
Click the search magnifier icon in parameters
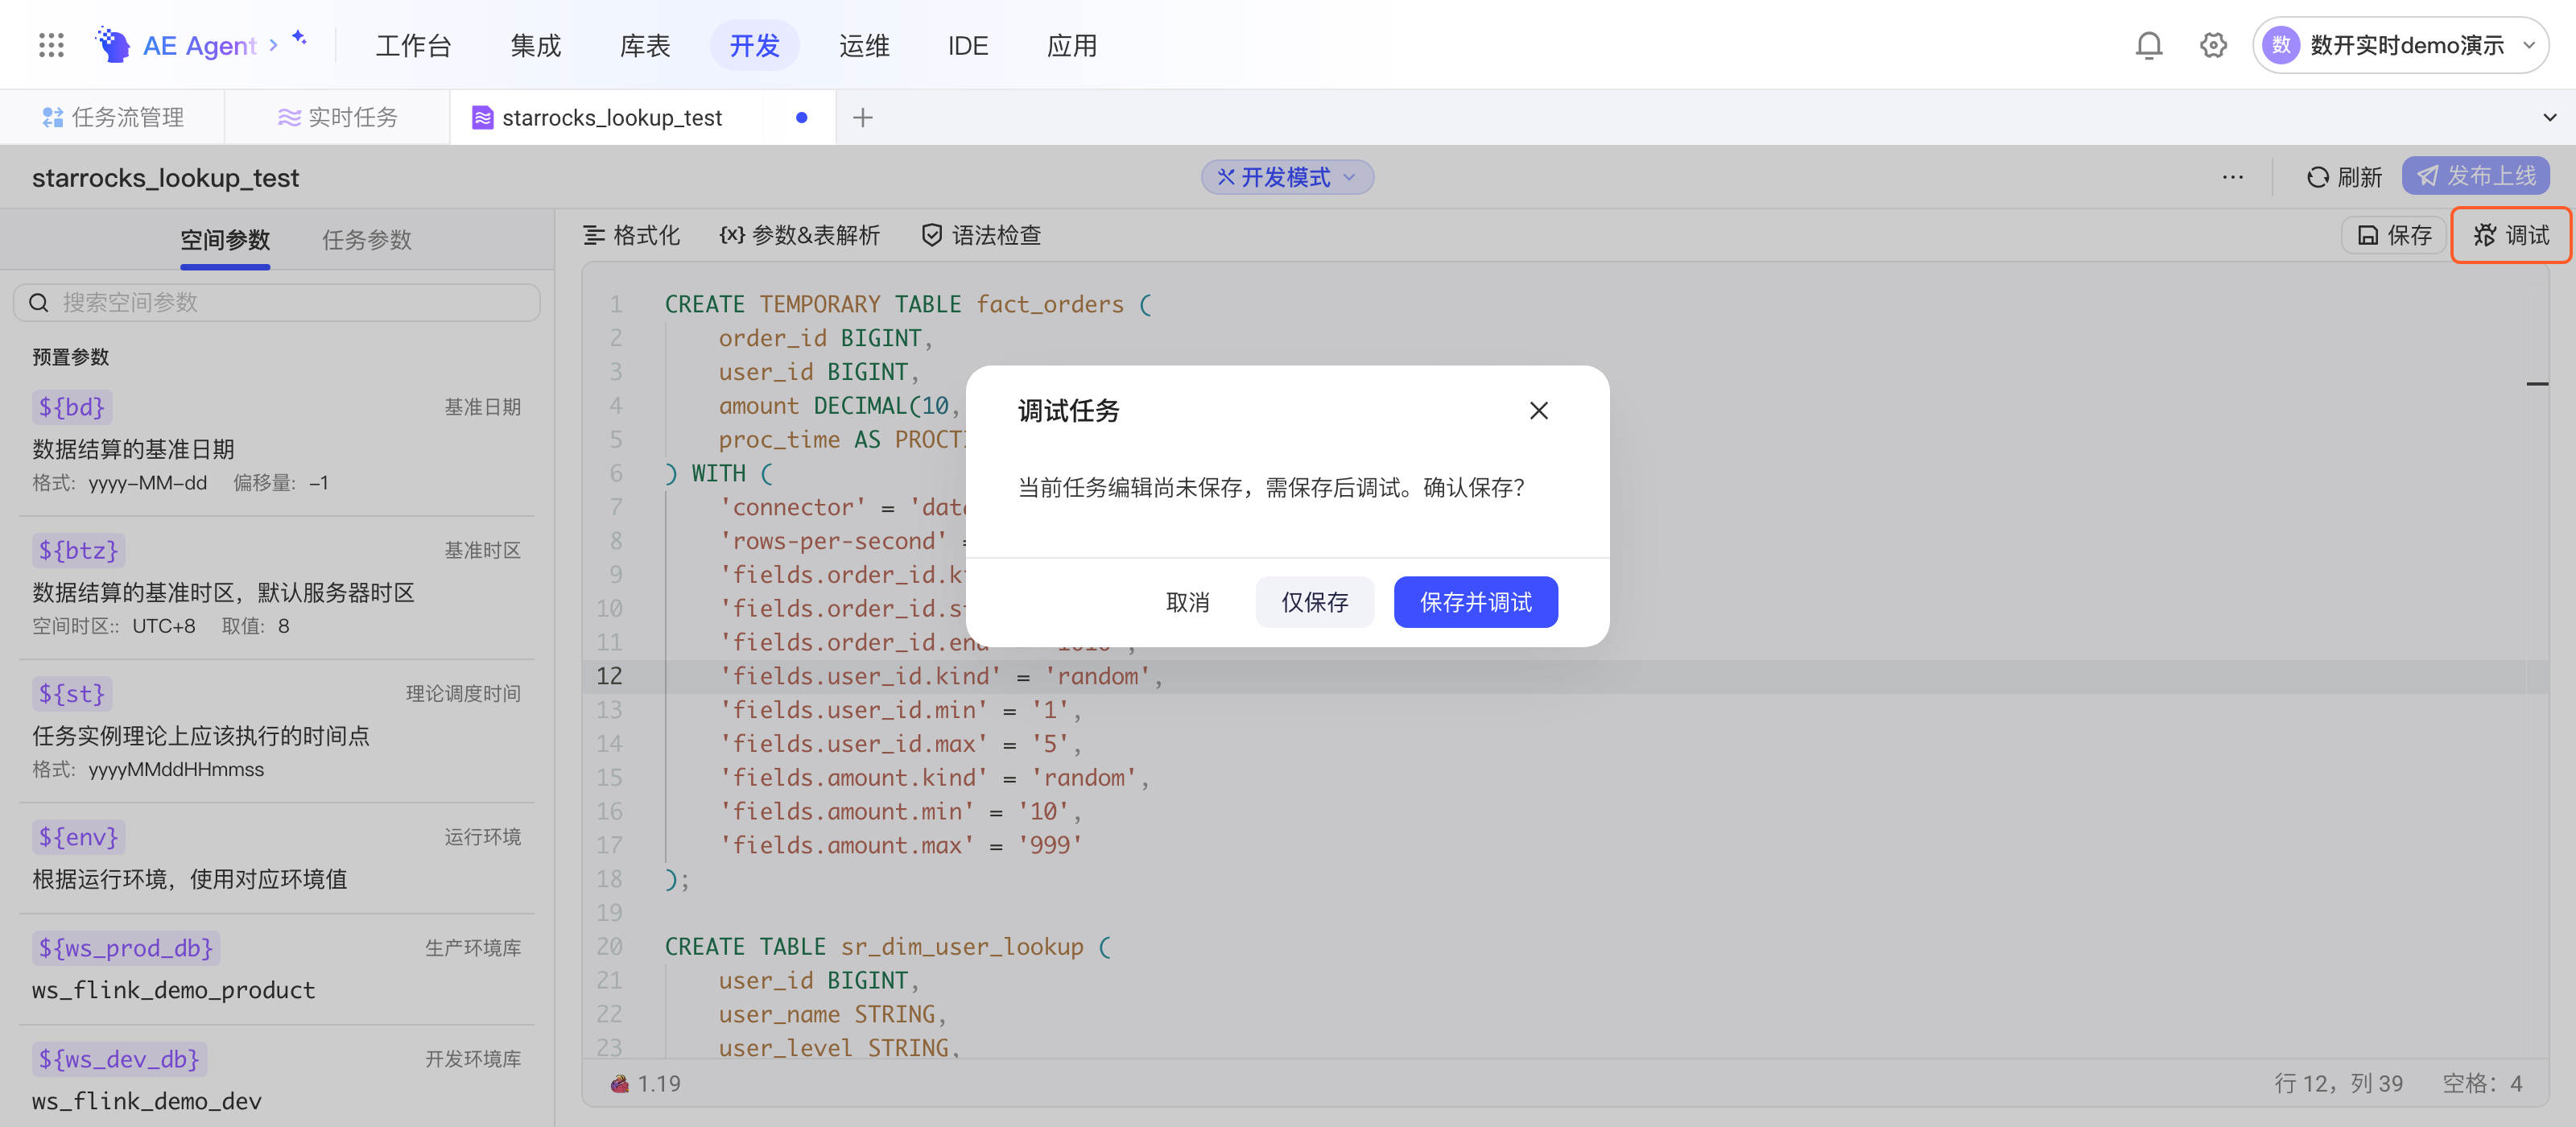[x=39, y=303]
